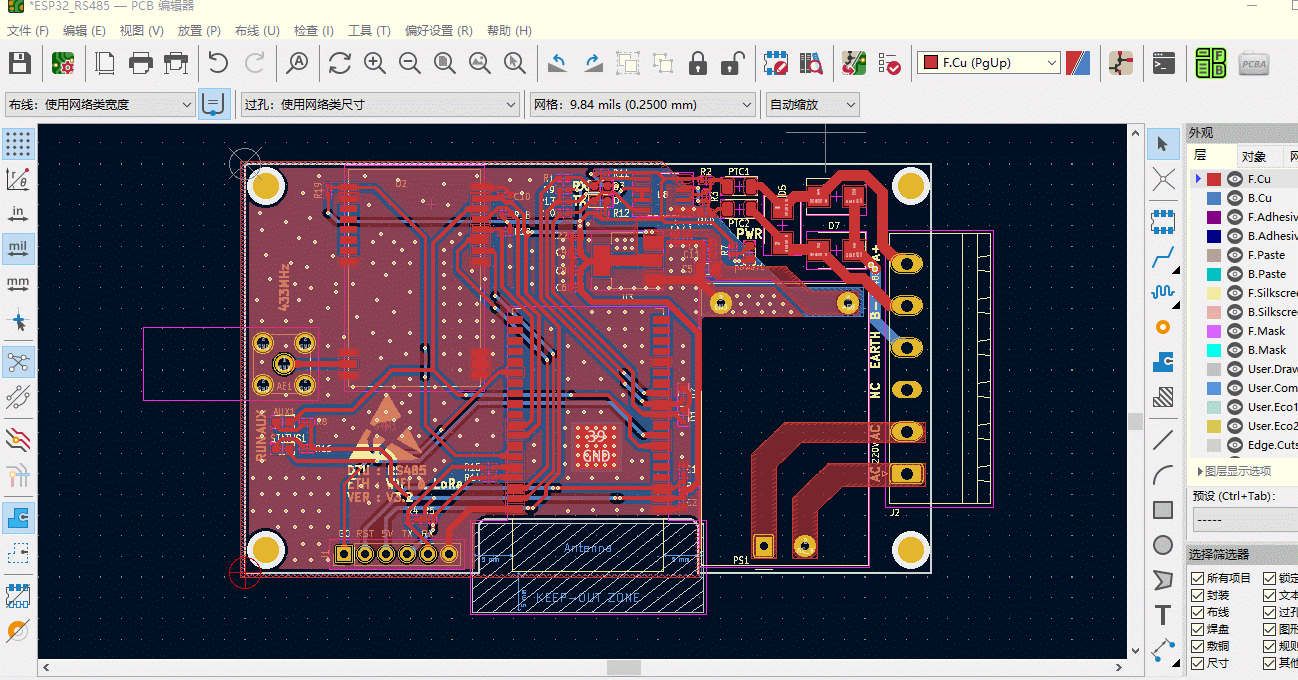Image resolution: width=1298 pixels, height=680 pixels.
Task: Run the design rules checker
Action: coord(889,64)
